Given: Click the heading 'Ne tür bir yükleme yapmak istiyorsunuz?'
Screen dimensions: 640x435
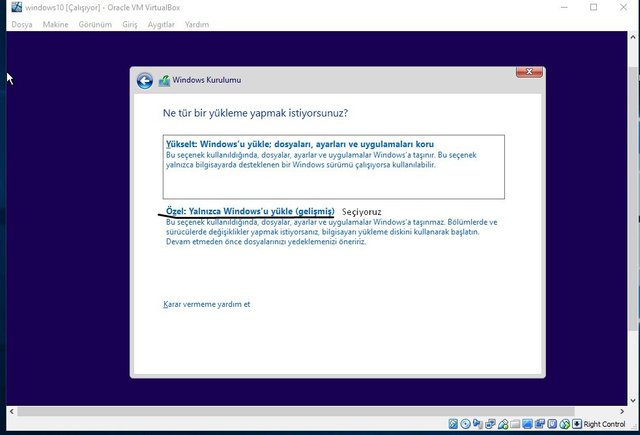Looking at the screenshot, I should click(x=255, y=113).
